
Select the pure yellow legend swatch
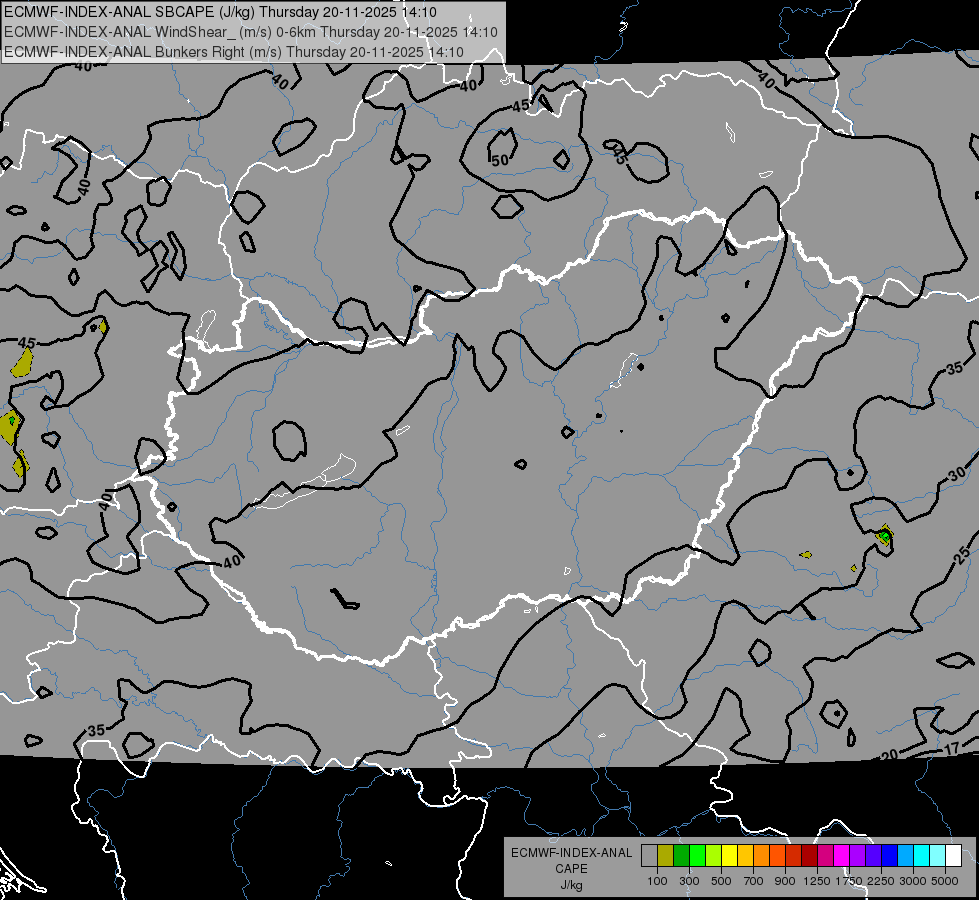pos(730,856)
